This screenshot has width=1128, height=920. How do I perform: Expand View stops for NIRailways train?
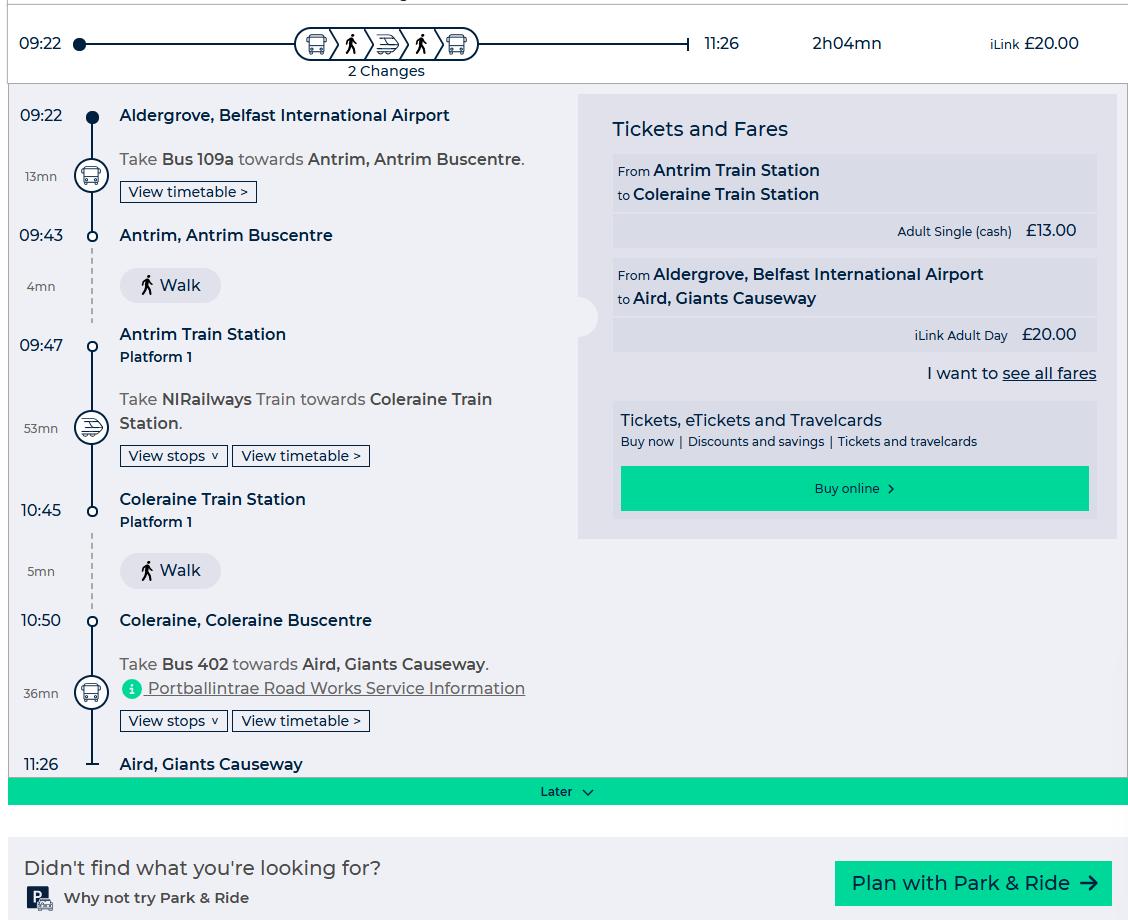(x=173, y=456)
